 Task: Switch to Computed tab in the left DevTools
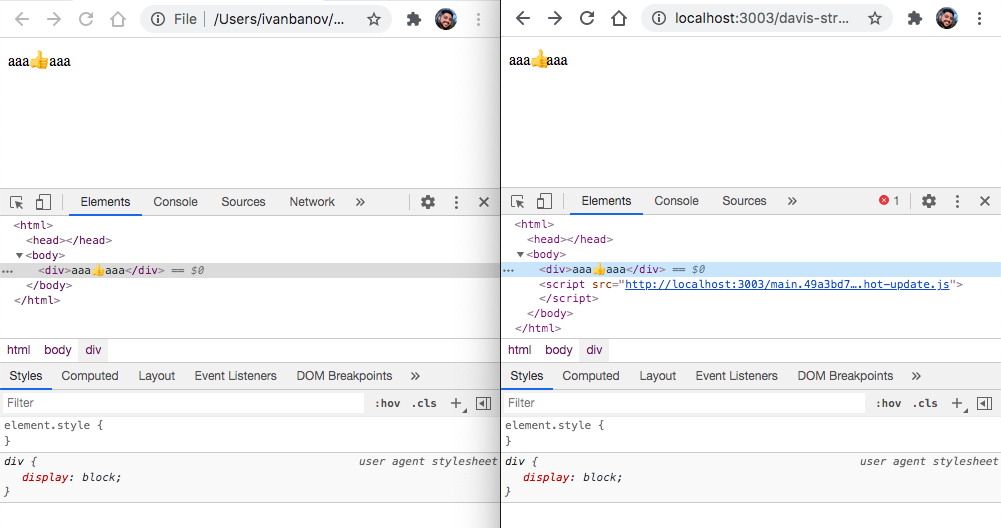click(90, 376)
